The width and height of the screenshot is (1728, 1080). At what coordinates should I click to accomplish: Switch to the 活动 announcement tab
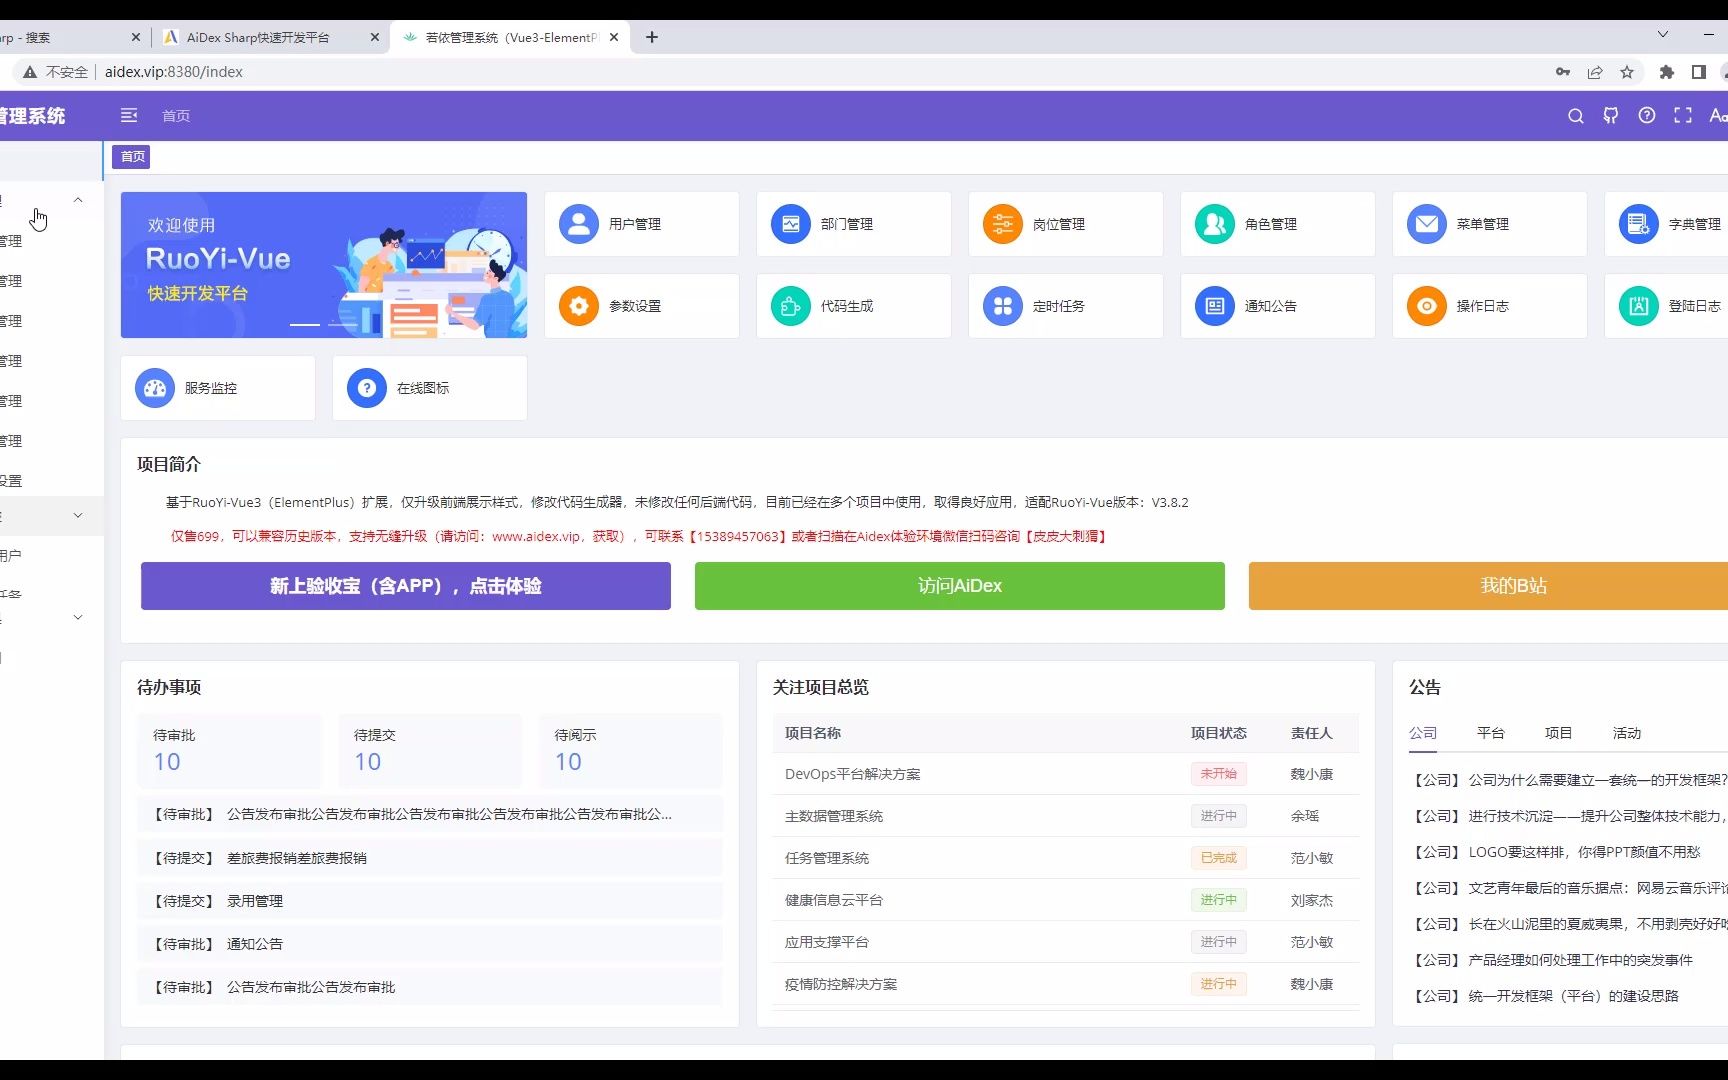[1627, 733]
